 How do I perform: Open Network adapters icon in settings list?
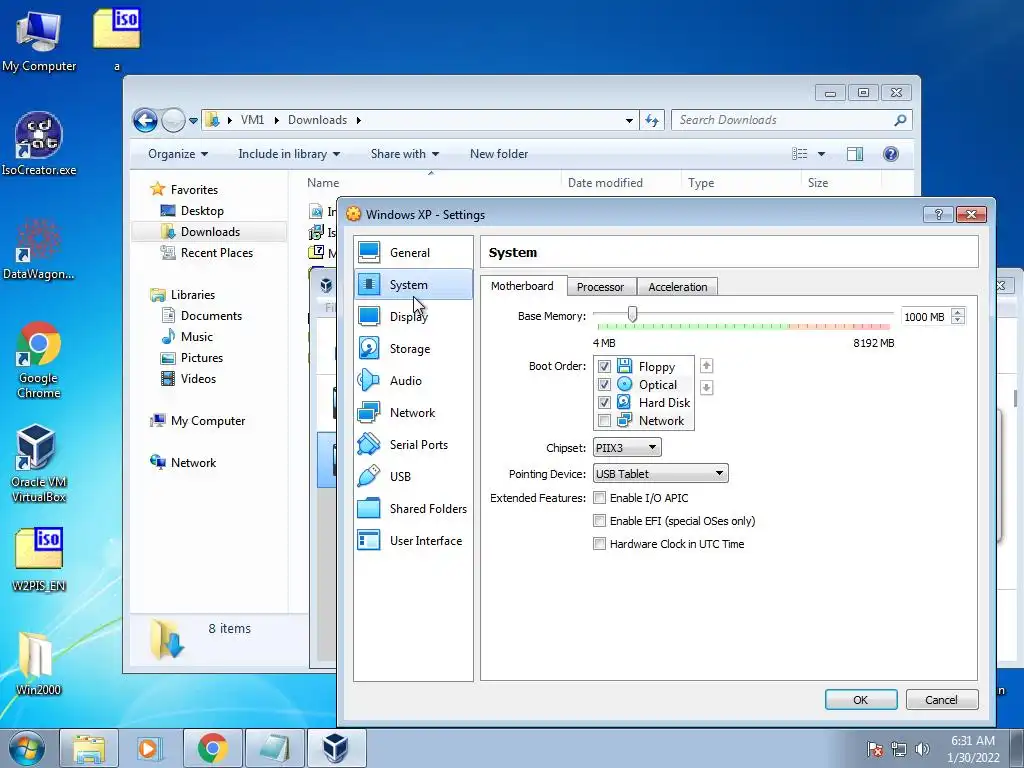click(x=369, y=413)
